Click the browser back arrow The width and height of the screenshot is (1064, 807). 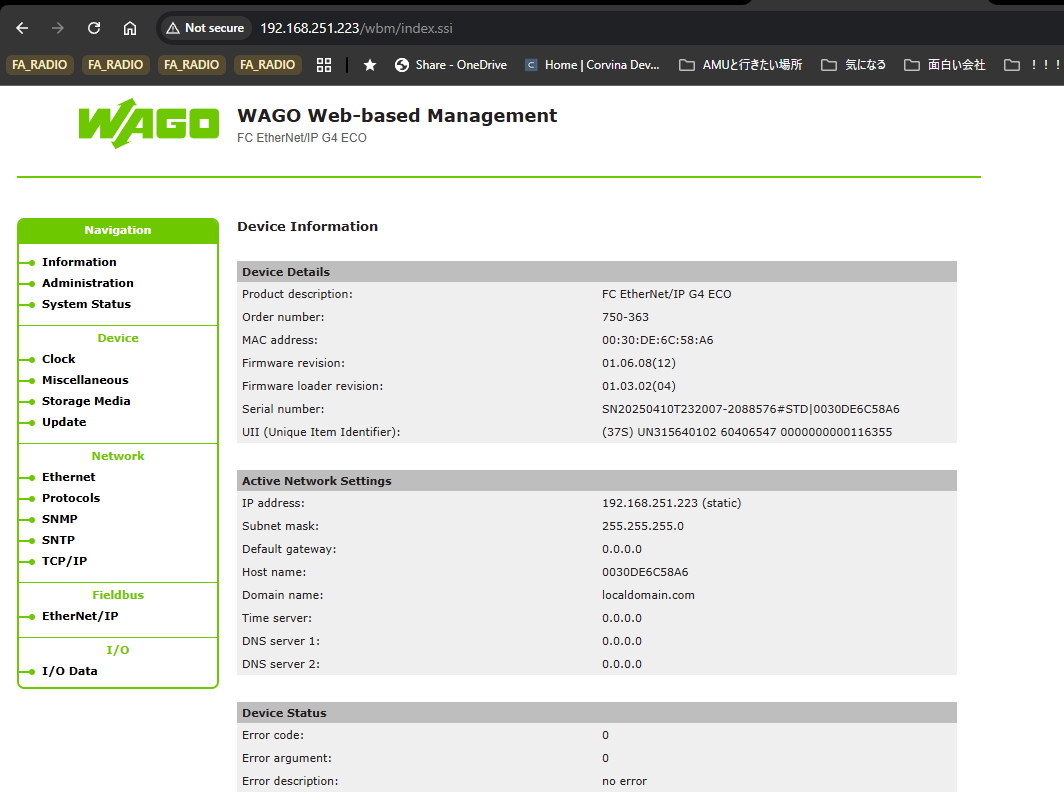22,28
